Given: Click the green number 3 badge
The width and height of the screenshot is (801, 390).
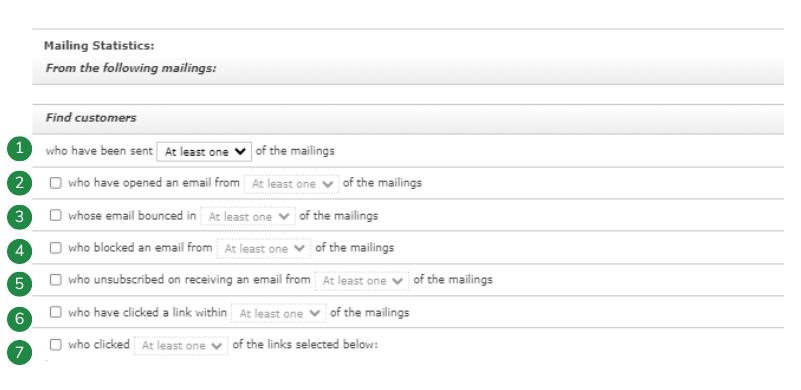Looking at the screenshot, I should coord(19,217).
